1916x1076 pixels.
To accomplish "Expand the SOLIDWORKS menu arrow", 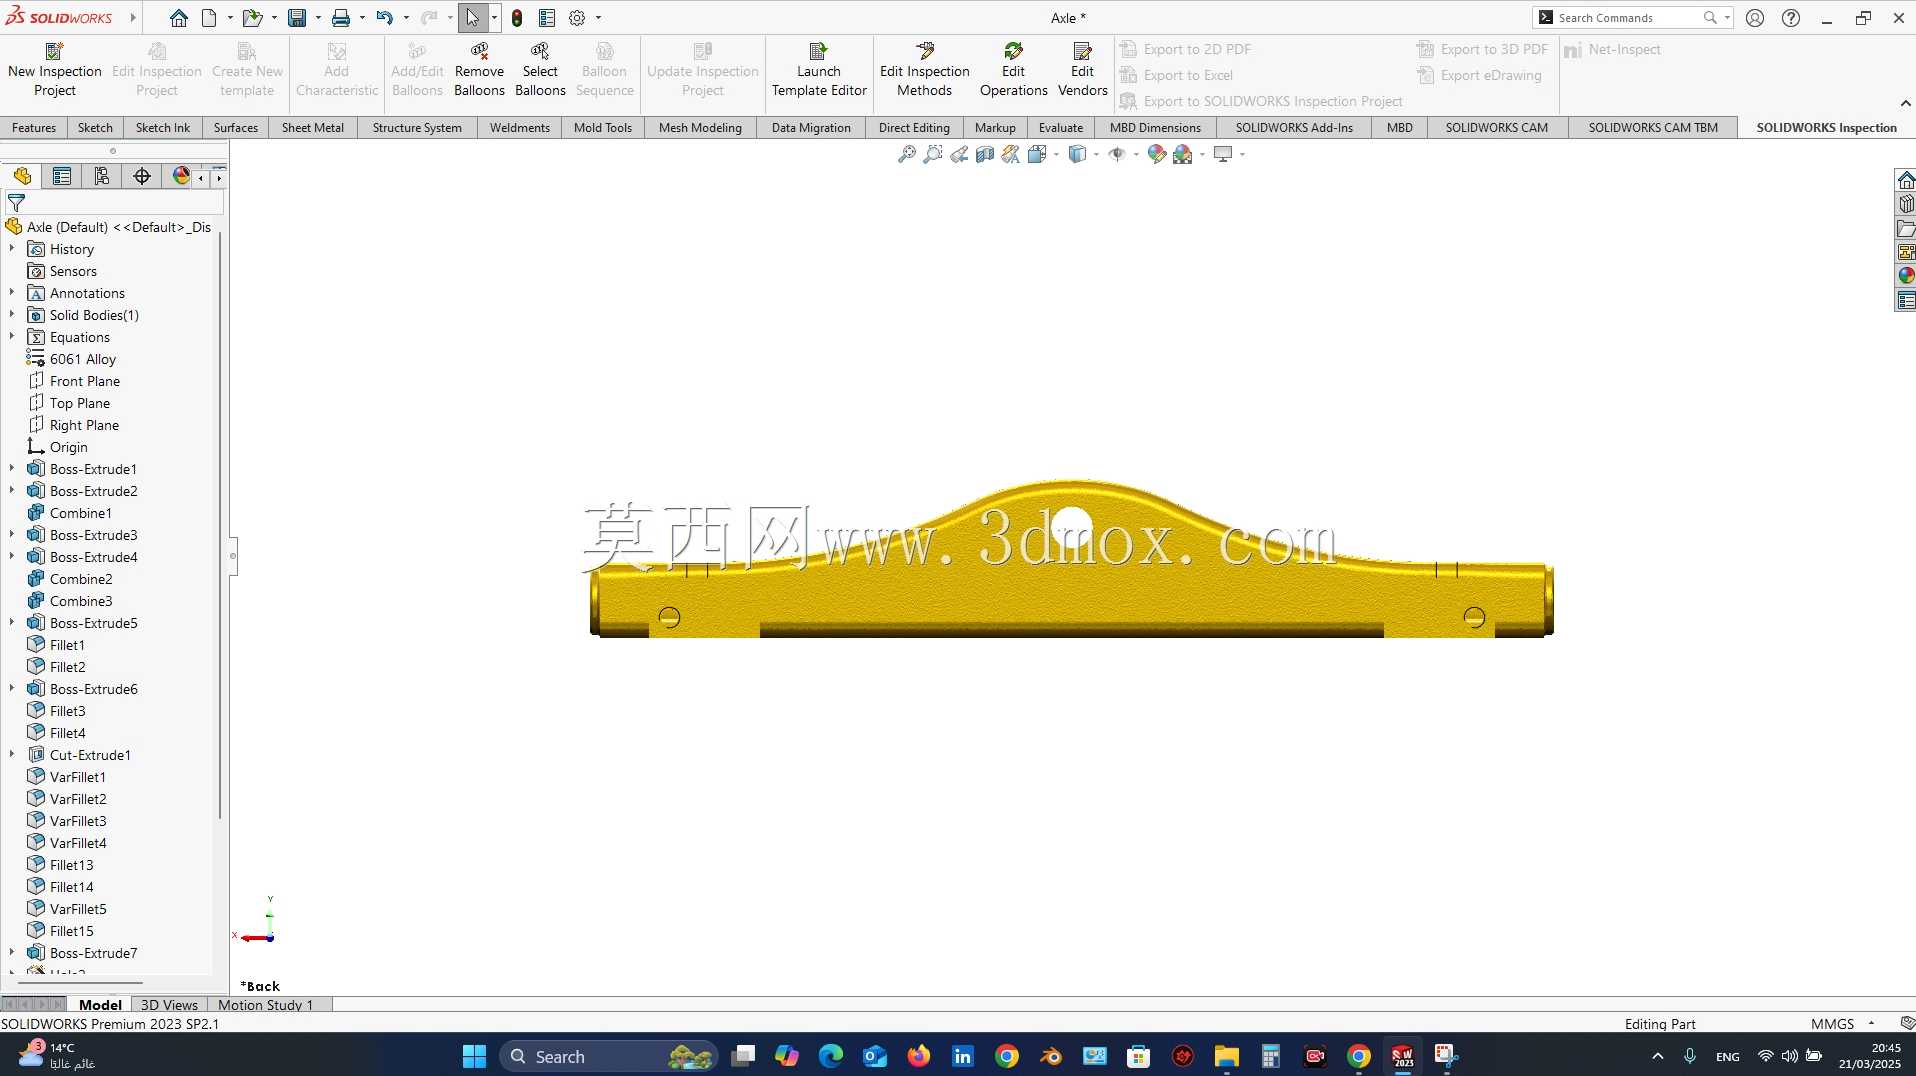I will [133, 18].
